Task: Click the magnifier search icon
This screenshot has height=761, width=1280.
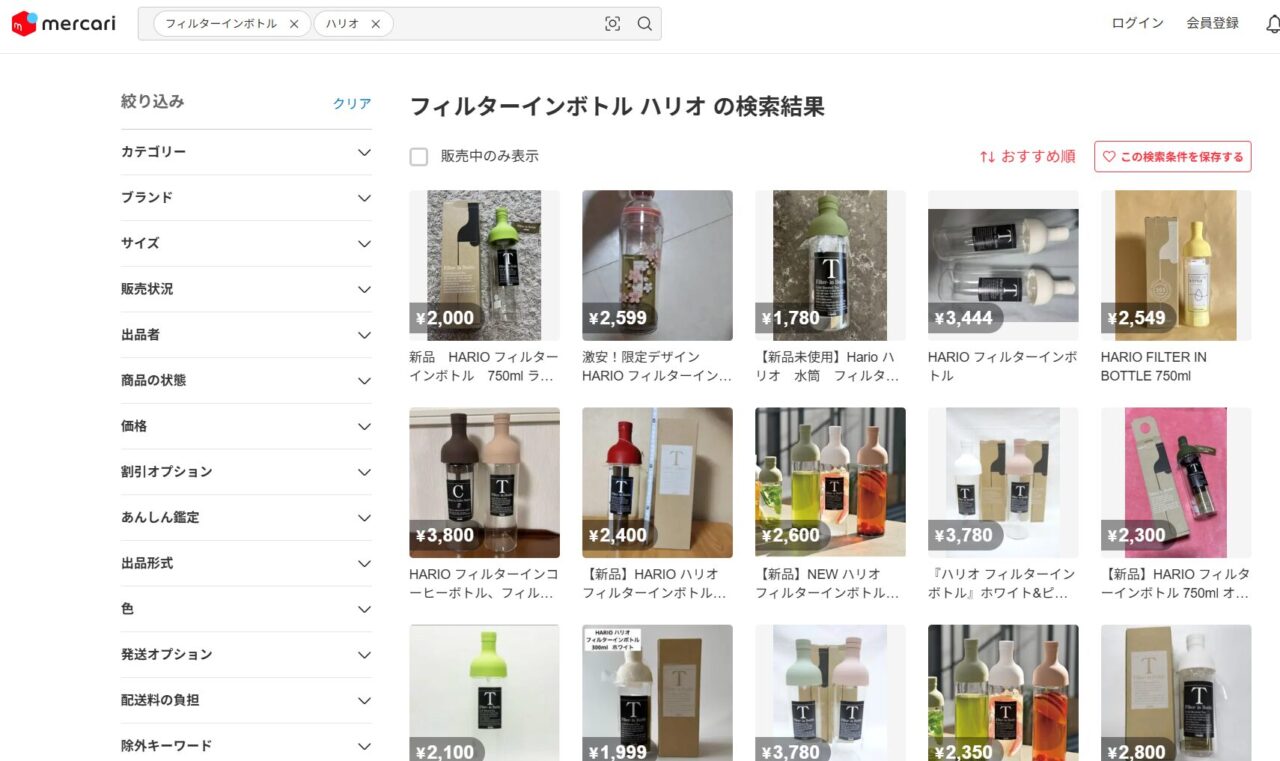Action: pos(645,24)
